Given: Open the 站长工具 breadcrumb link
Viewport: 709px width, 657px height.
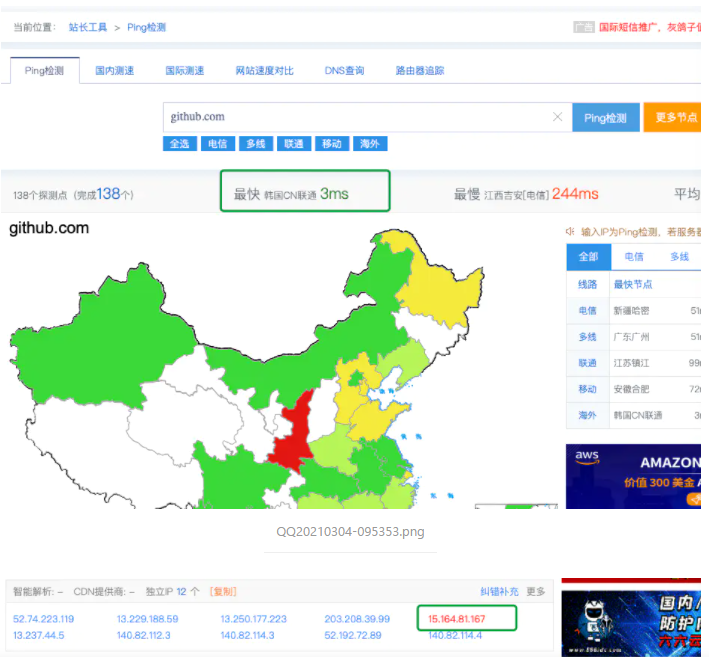Looking at the screenshot, I should tap(88, 28).
